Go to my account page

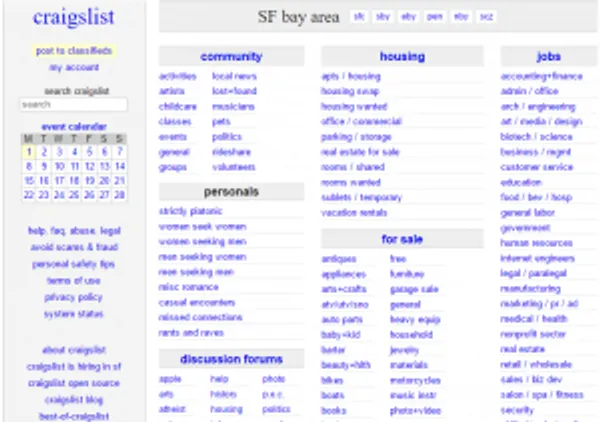[x=74, y=67]
